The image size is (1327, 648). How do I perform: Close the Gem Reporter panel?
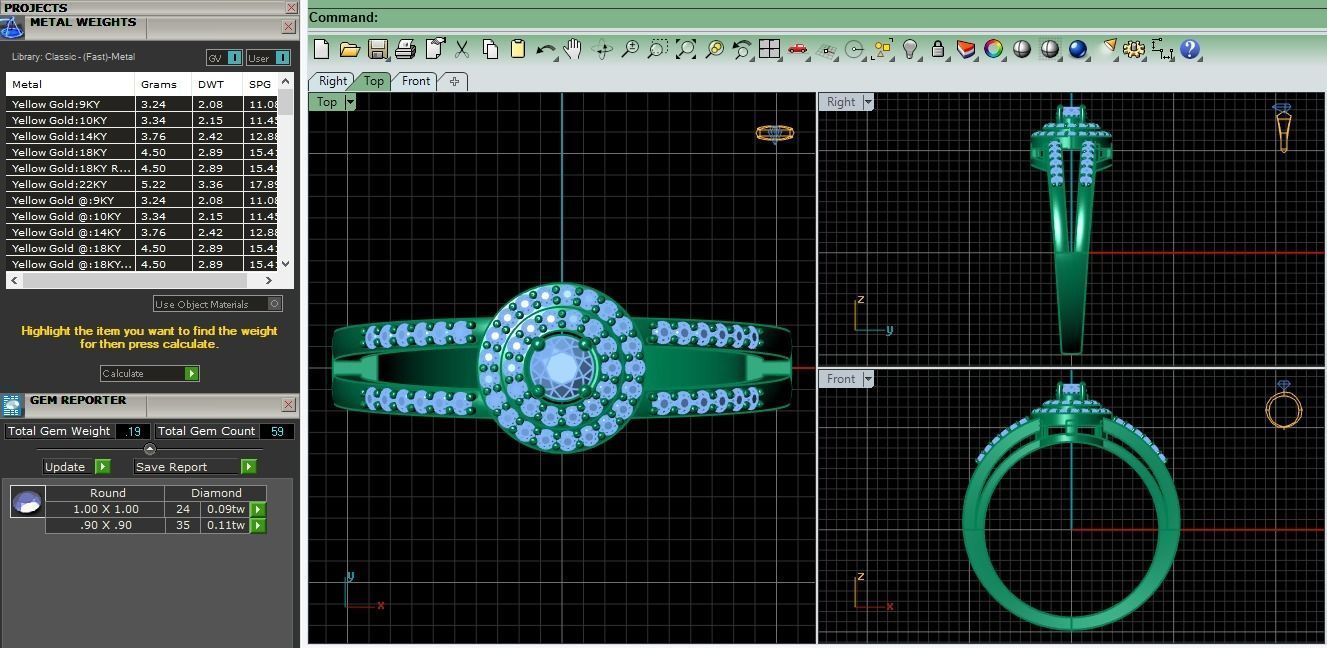point(289,405)
